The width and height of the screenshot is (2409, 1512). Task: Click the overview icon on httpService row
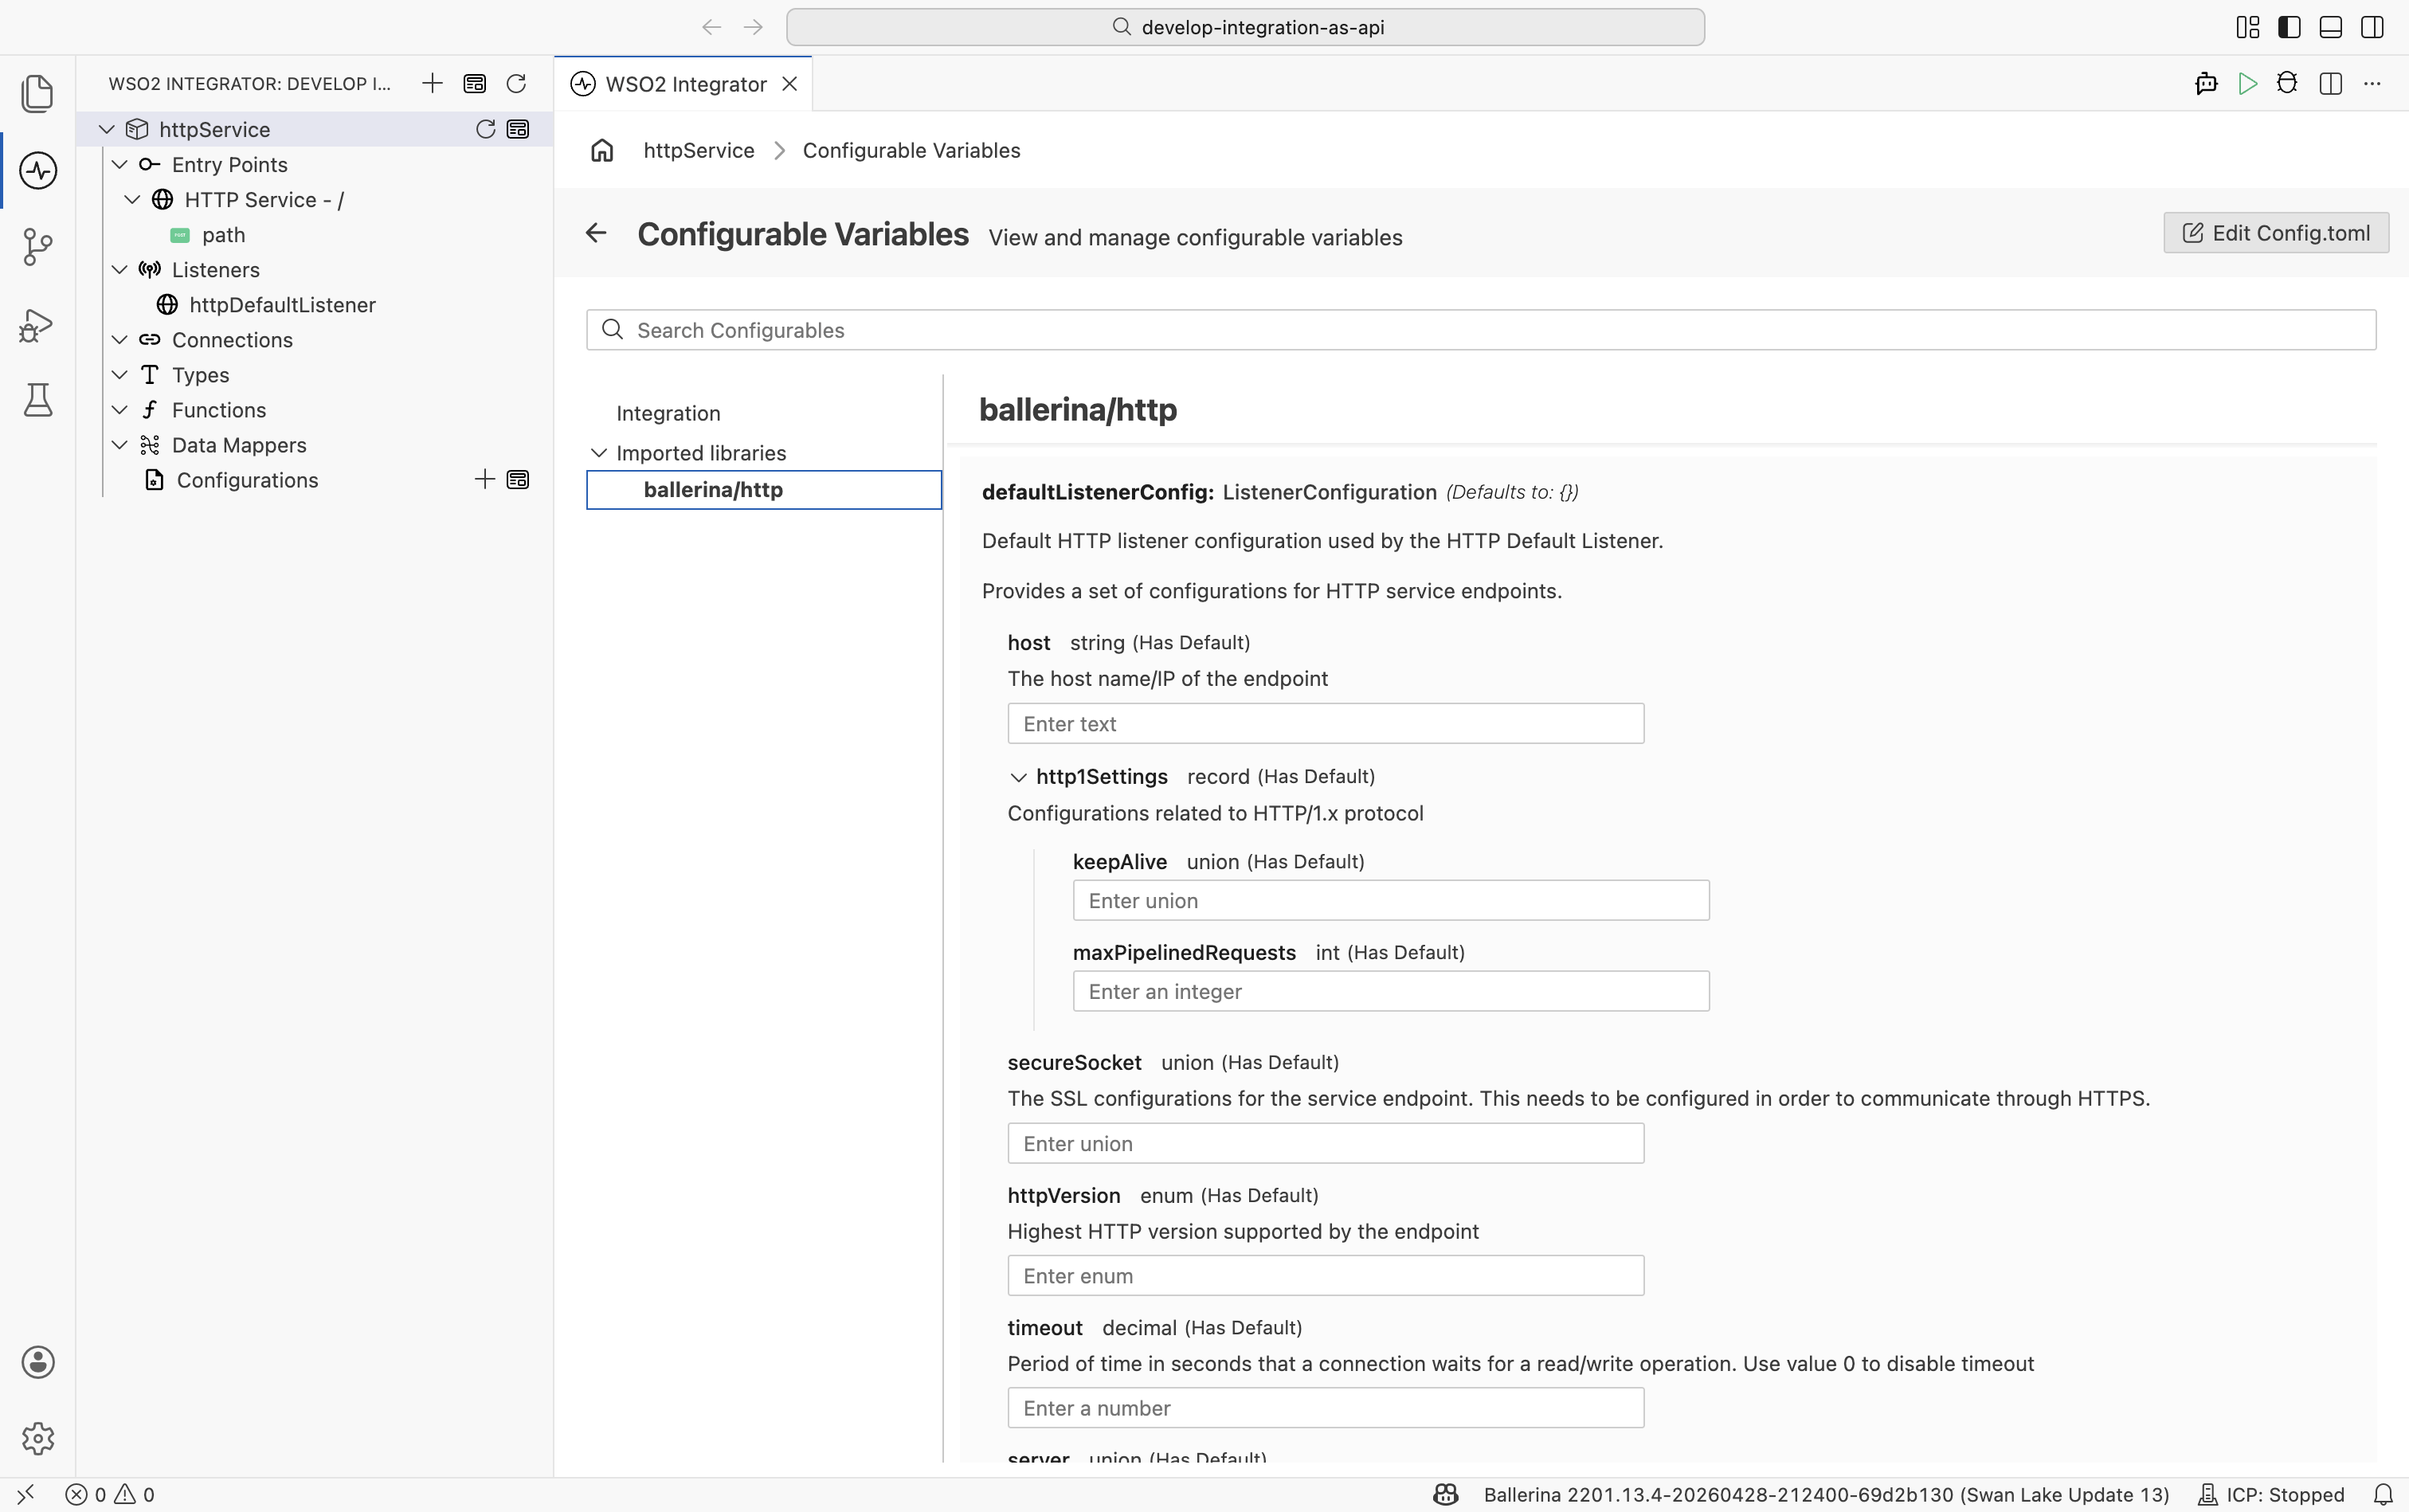[x=518, y=129]
